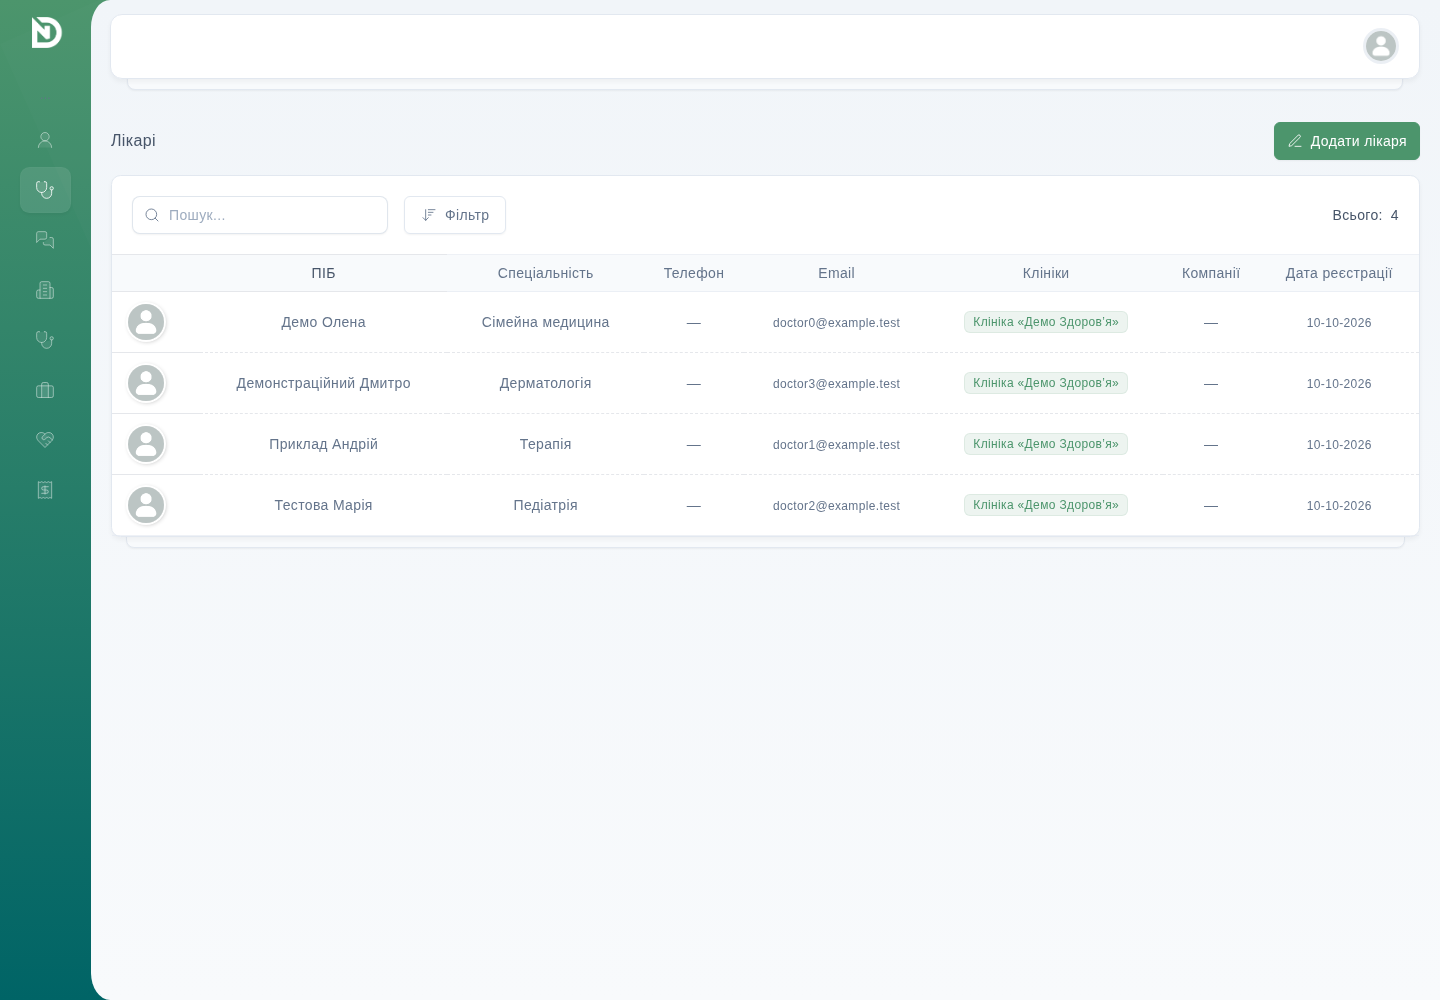Open the chat bubbles sidebar icon

[x=45, y=240]
